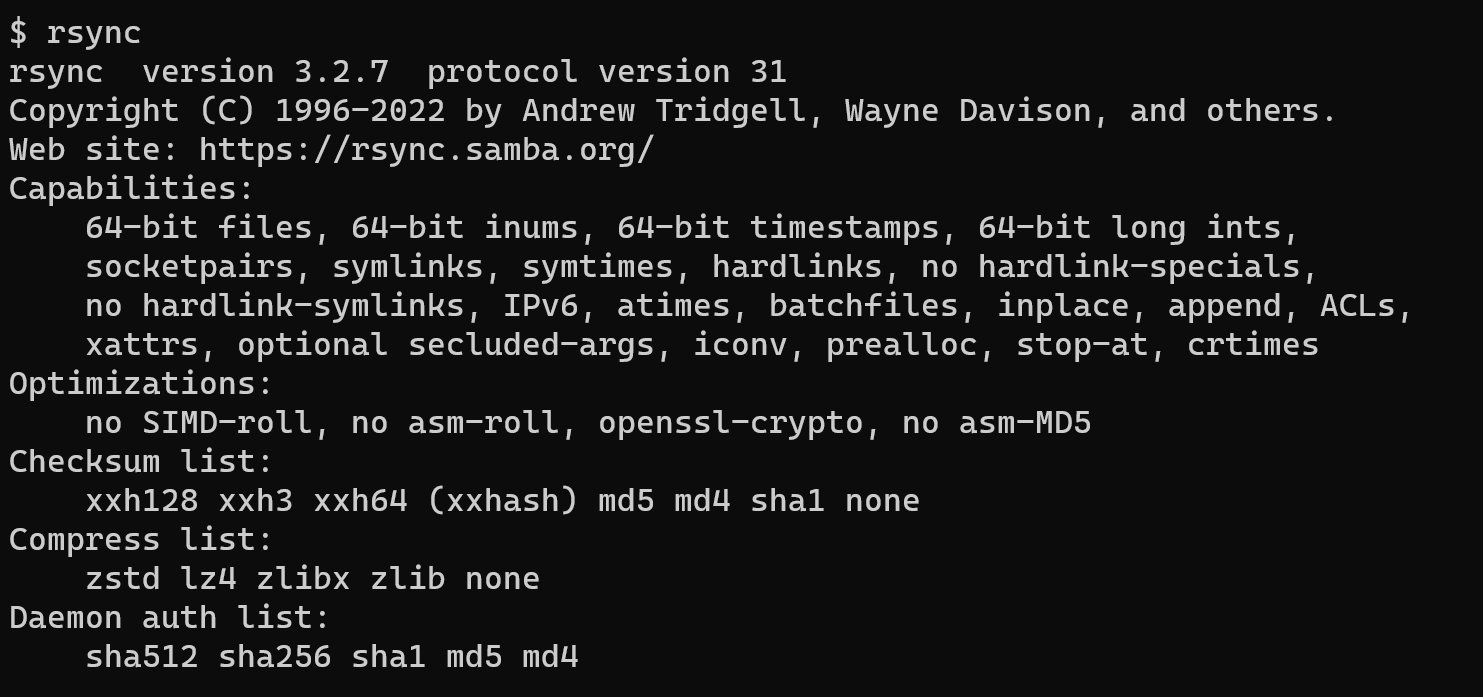Open the https://rsync.samba.org/ web site link
Image resolution: width=1483 pixels, height=697 pixels.
pyautogui.click(x=426, y=150)
